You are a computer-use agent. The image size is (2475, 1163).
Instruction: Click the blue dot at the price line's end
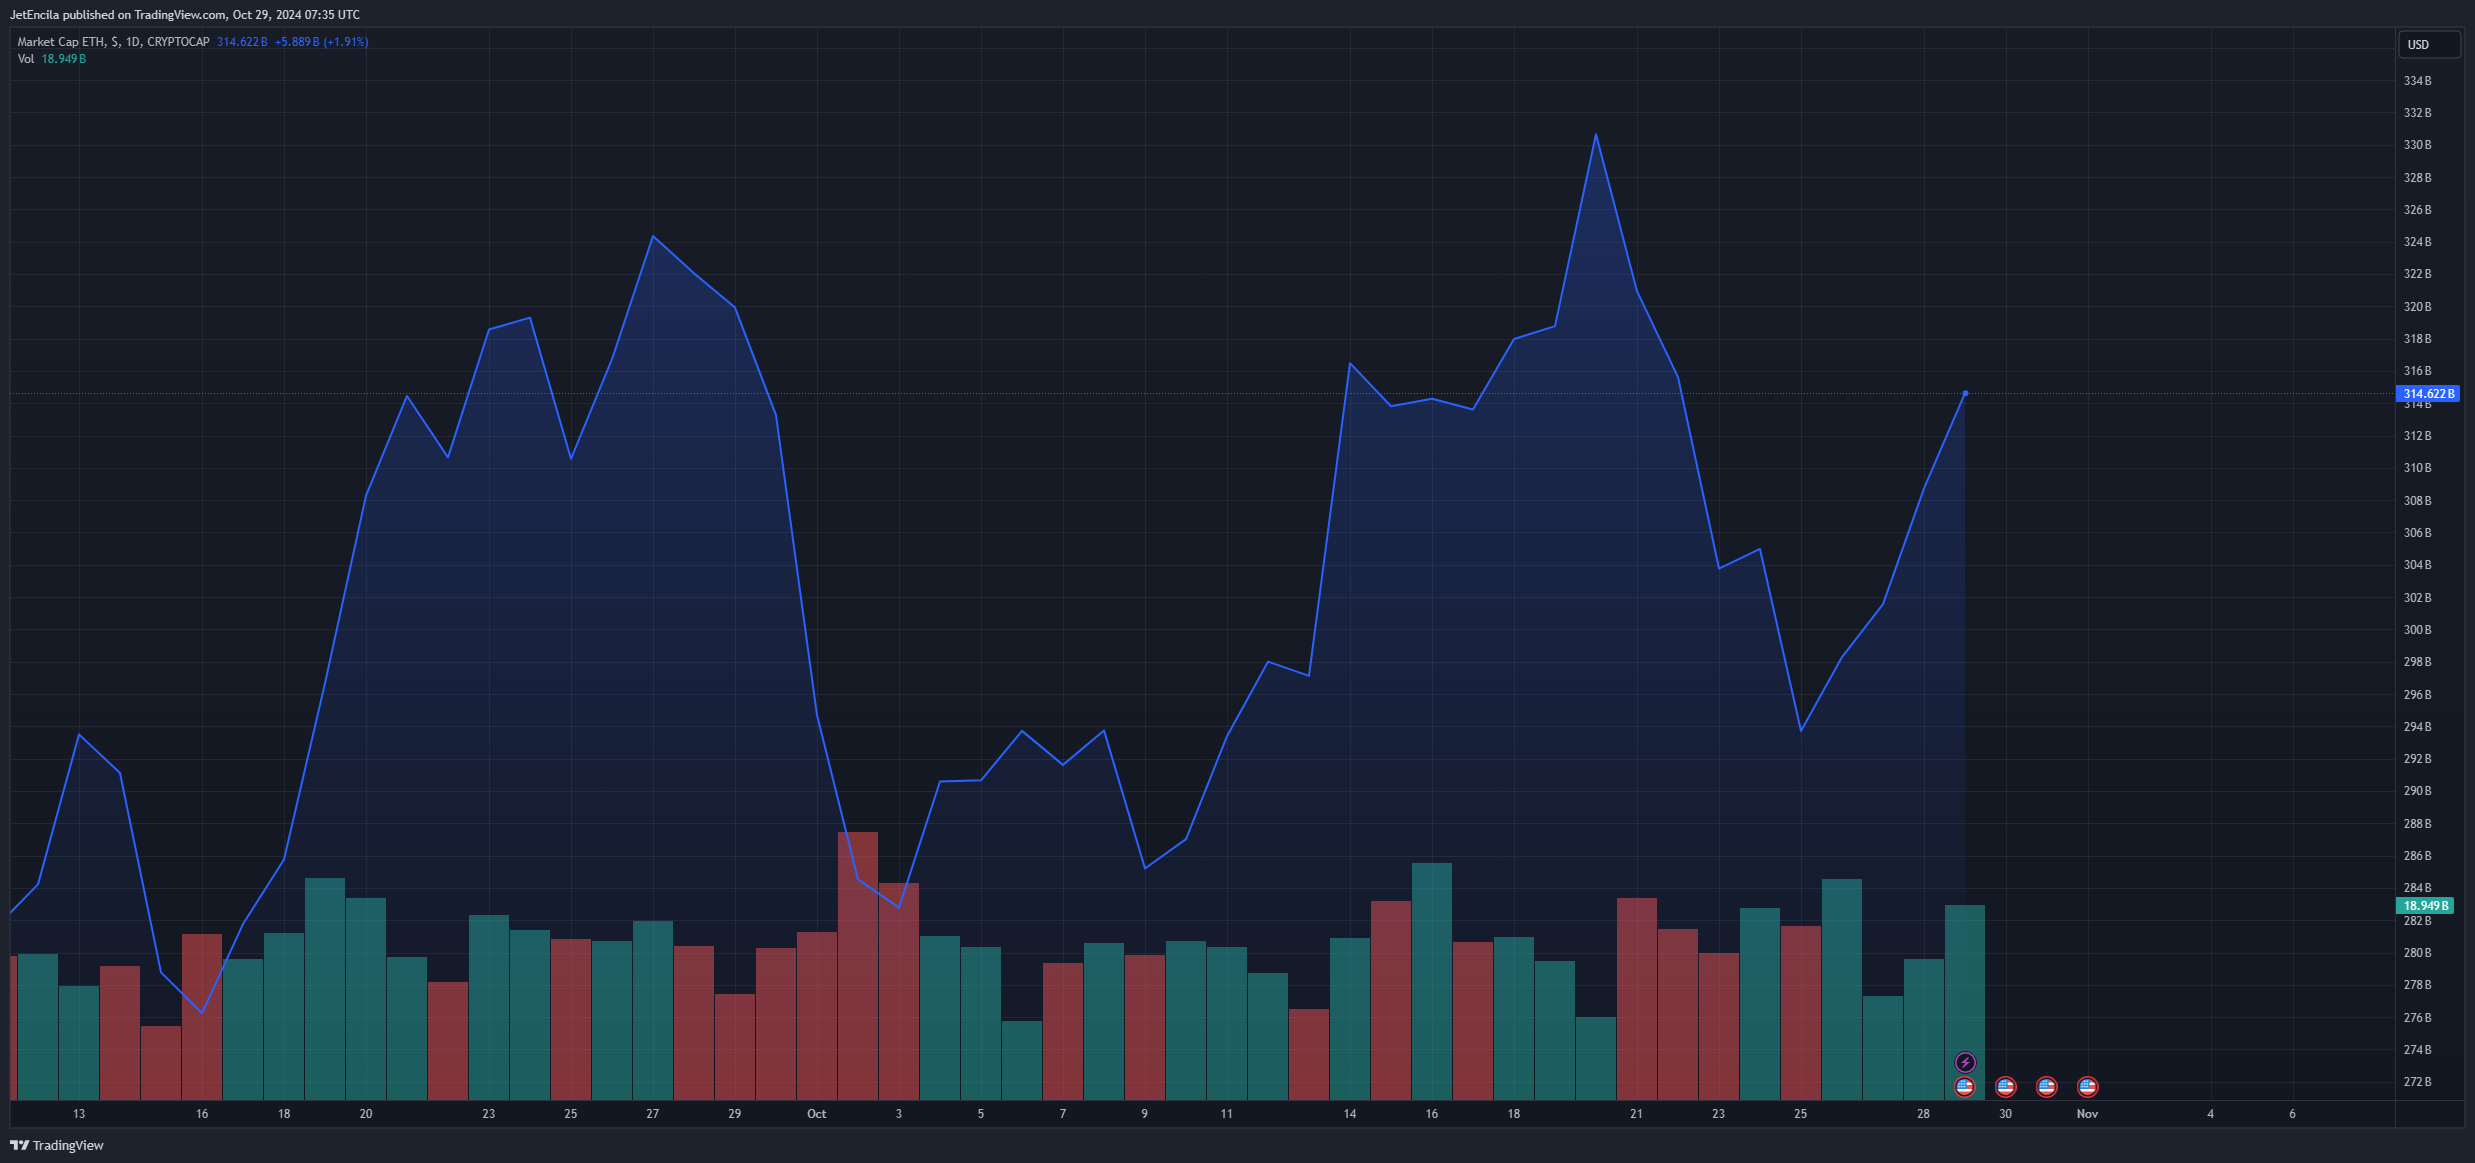click(x=1965, y=393)
